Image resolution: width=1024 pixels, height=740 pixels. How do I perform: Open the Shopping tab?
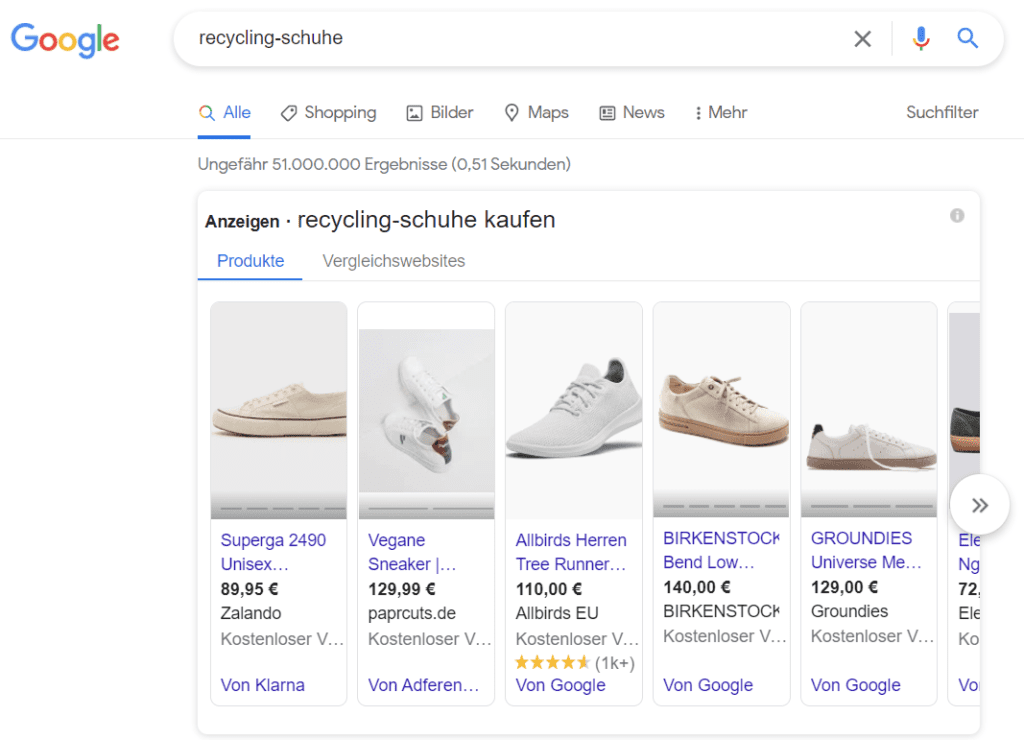pos(328,112)
